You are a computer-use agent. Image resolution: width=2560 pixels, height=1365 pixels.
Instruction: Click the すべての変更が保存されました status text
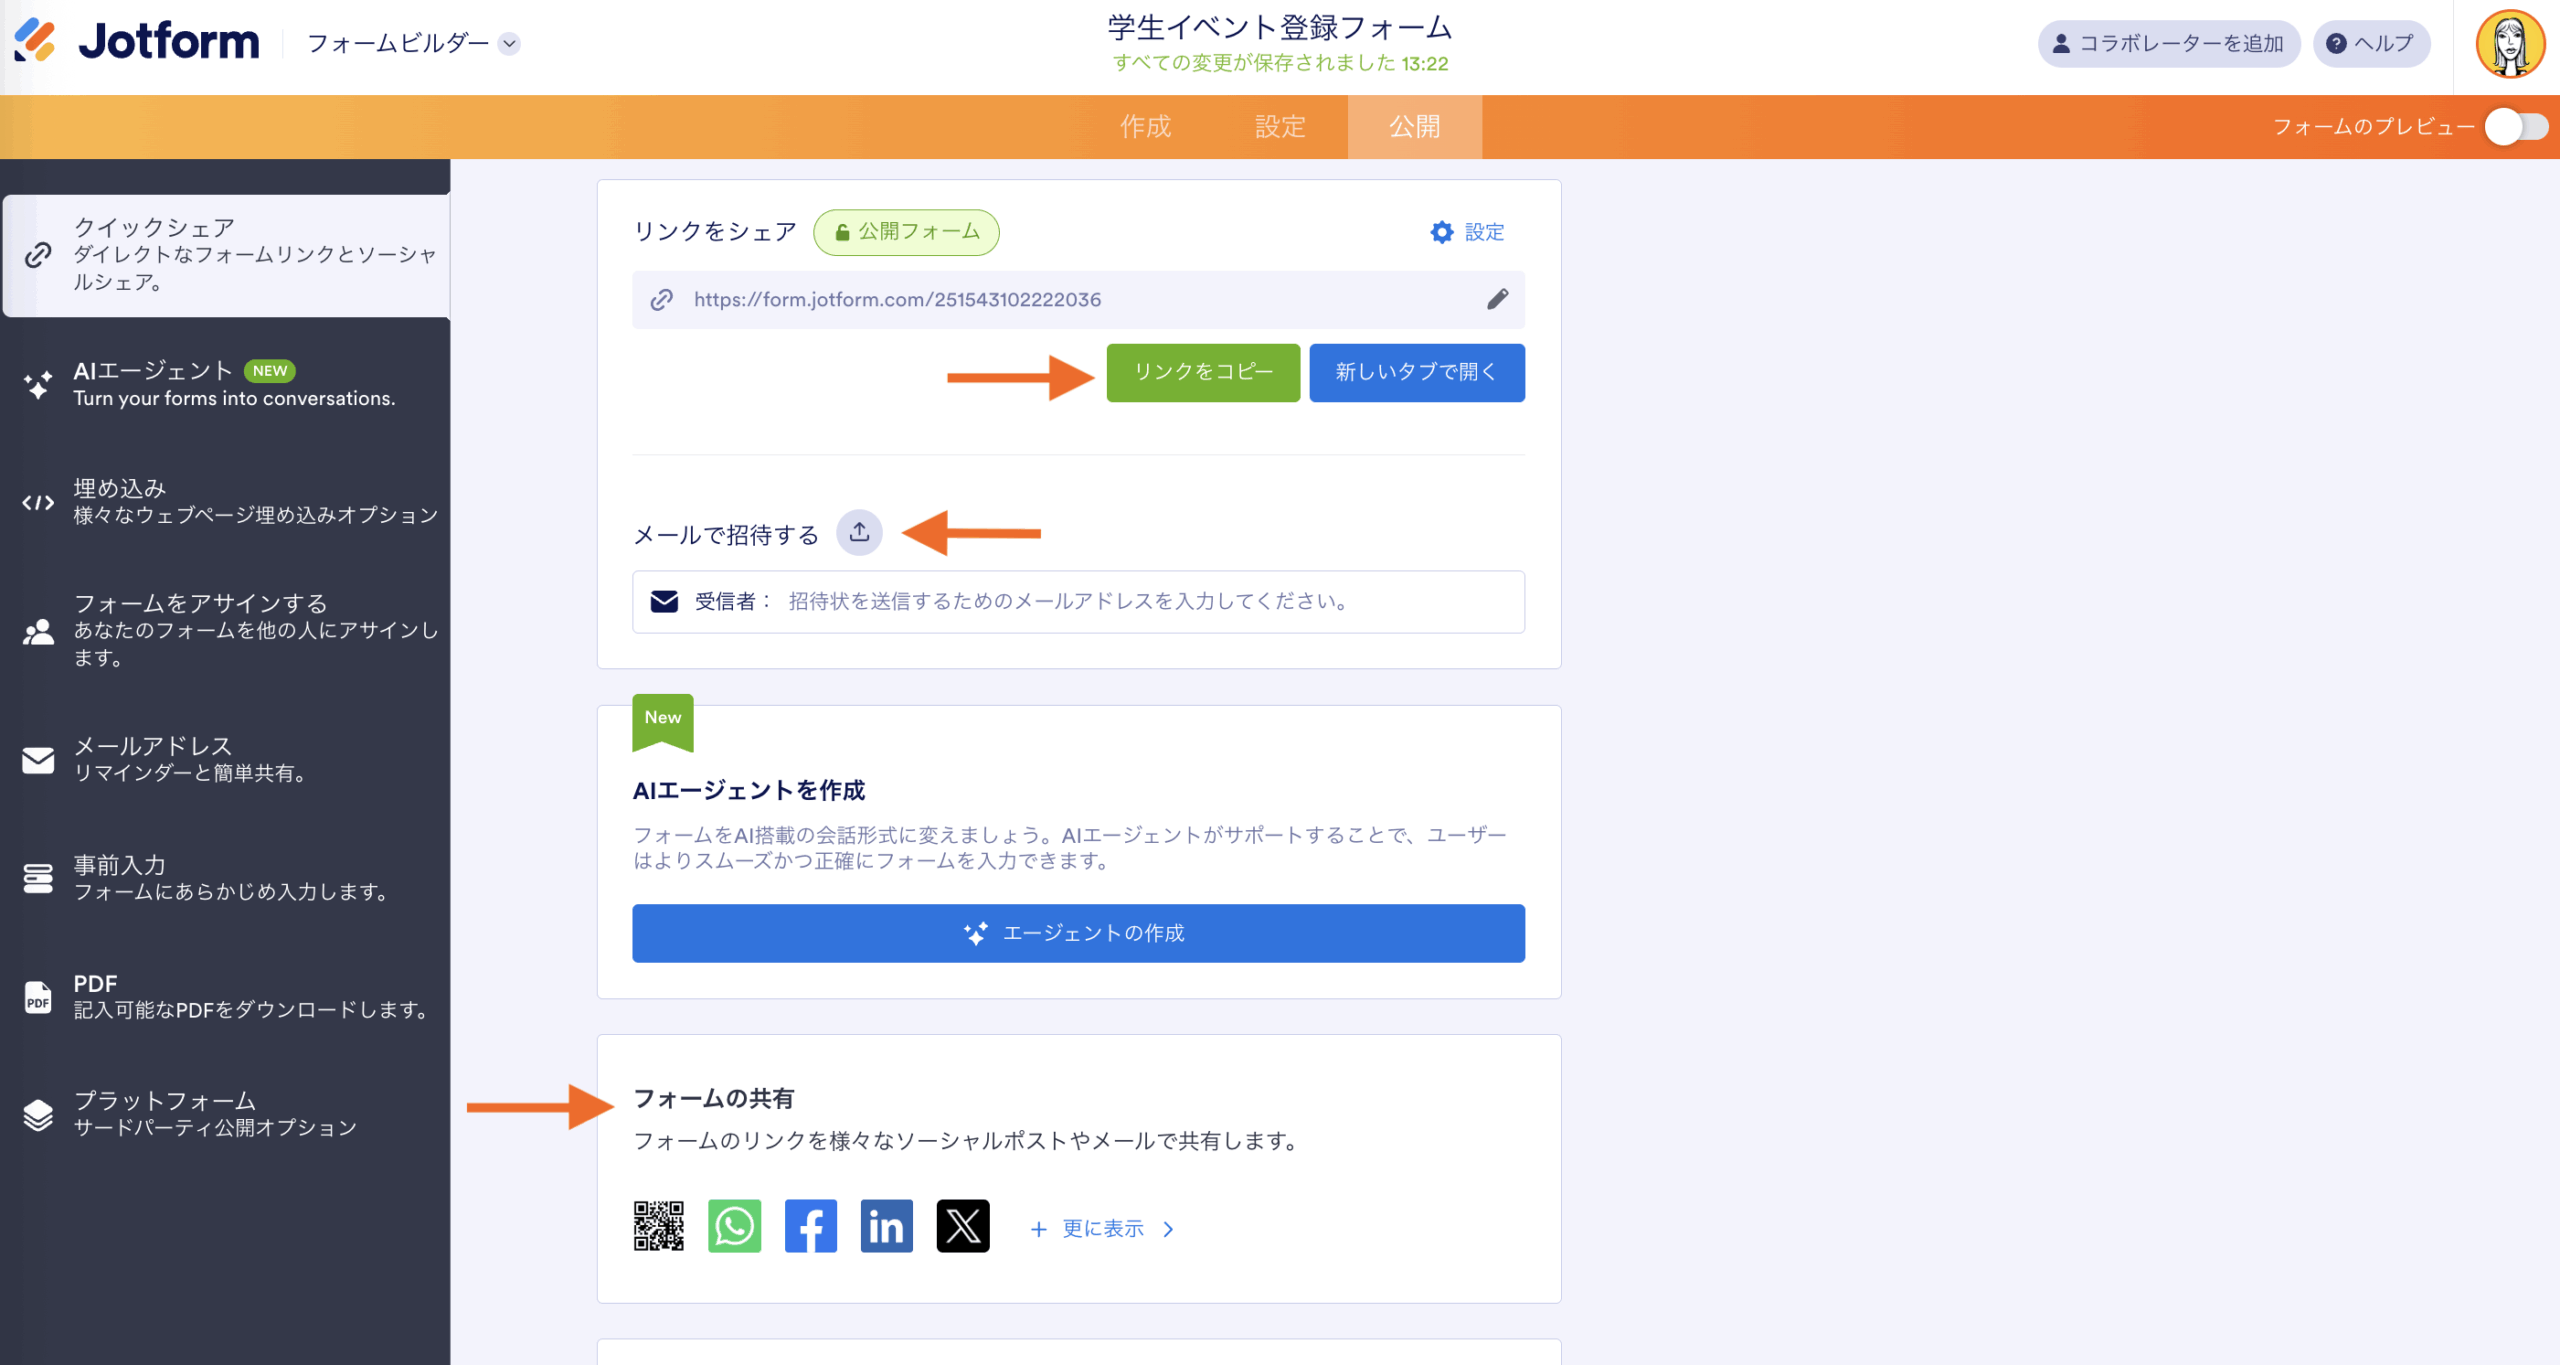coord(1280,63)
